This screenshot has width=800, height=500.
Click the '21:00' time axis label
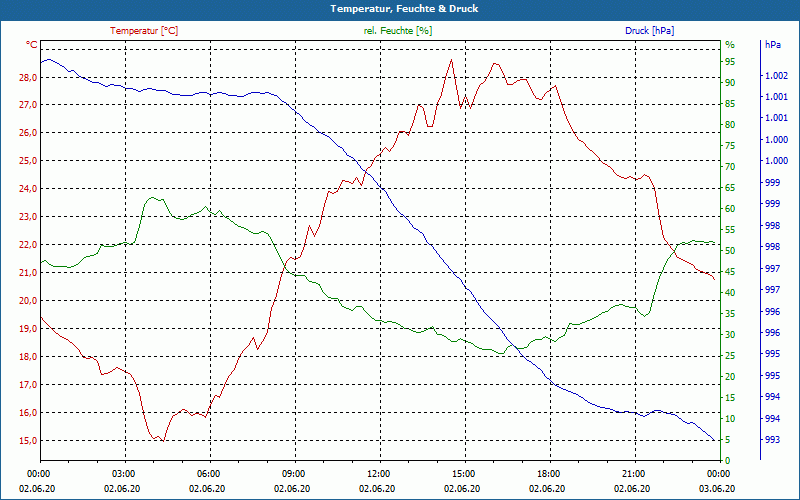pyautogui.click(x=633, y=473)
